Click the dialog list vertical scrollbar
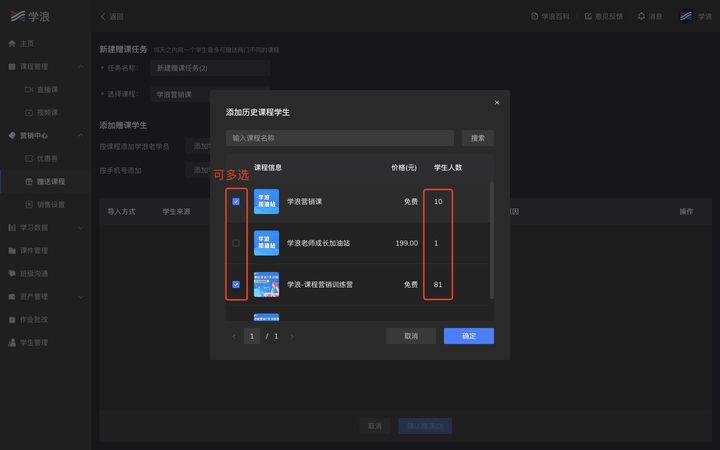The width and height of the screenshot is (720, 450). pyautogui.click(x=492, y=240)
